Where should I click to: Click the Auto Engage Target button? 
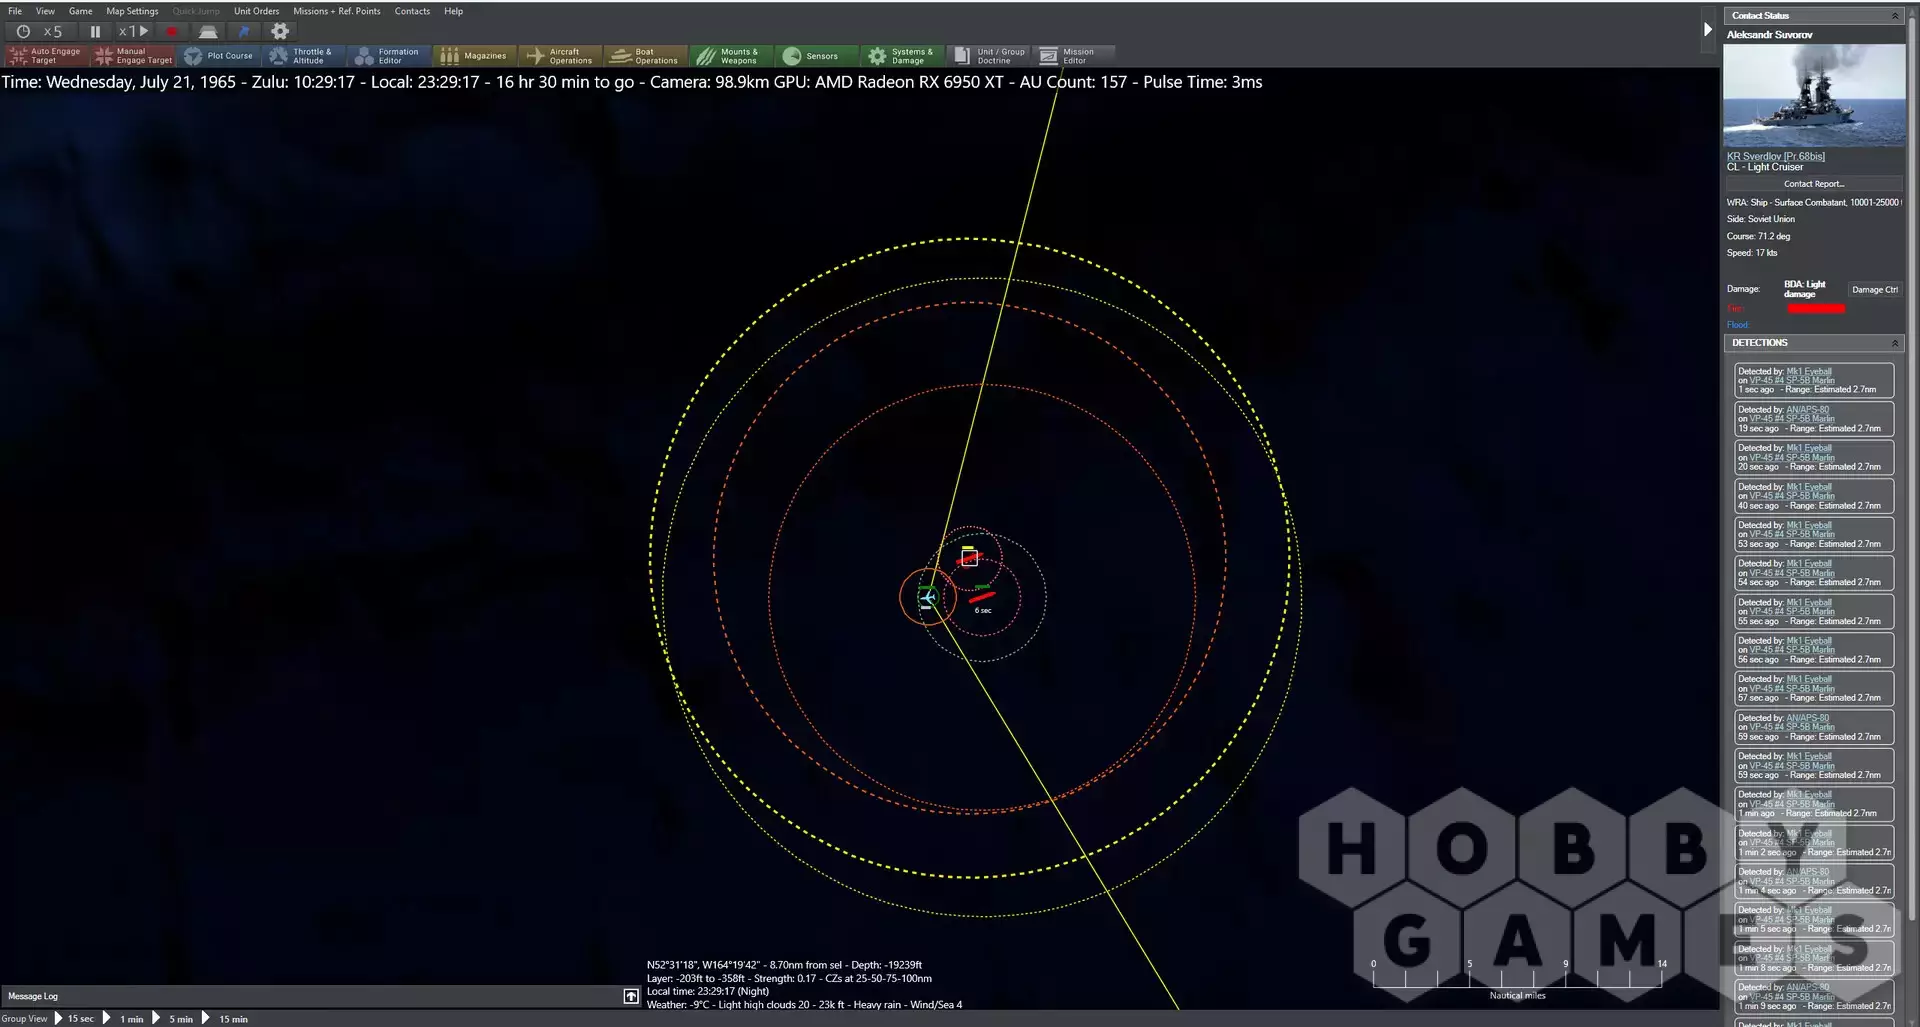(46, 56)
